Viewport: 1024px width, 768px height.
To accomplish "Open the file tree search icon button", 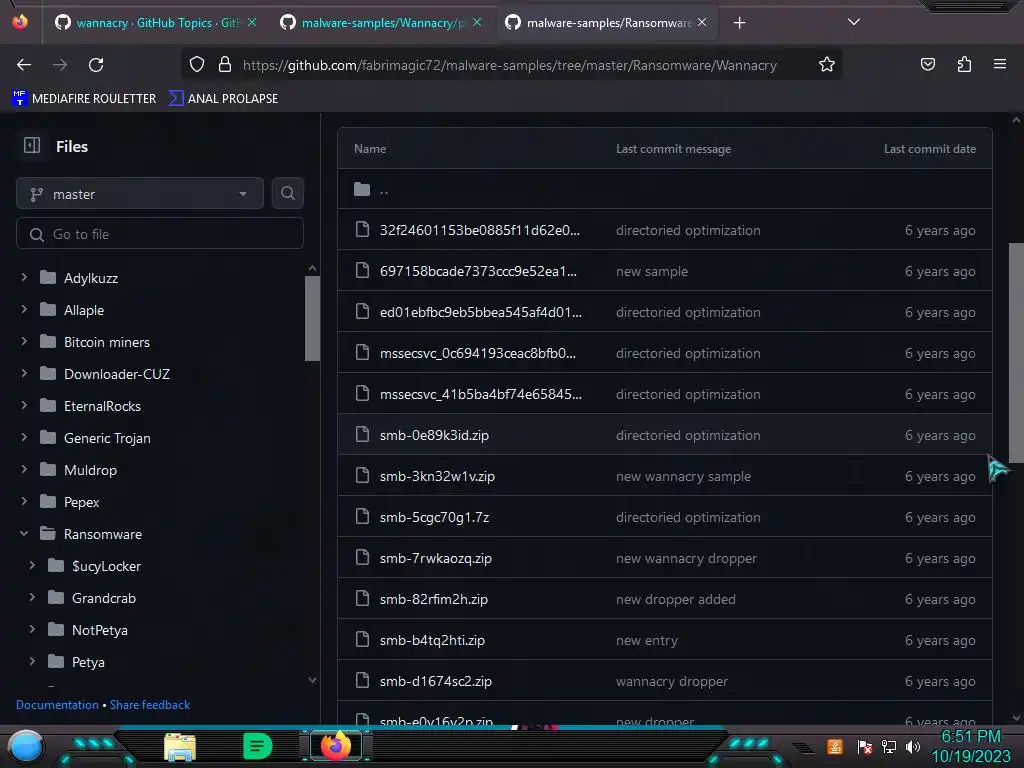I will [x=287, y=193].
